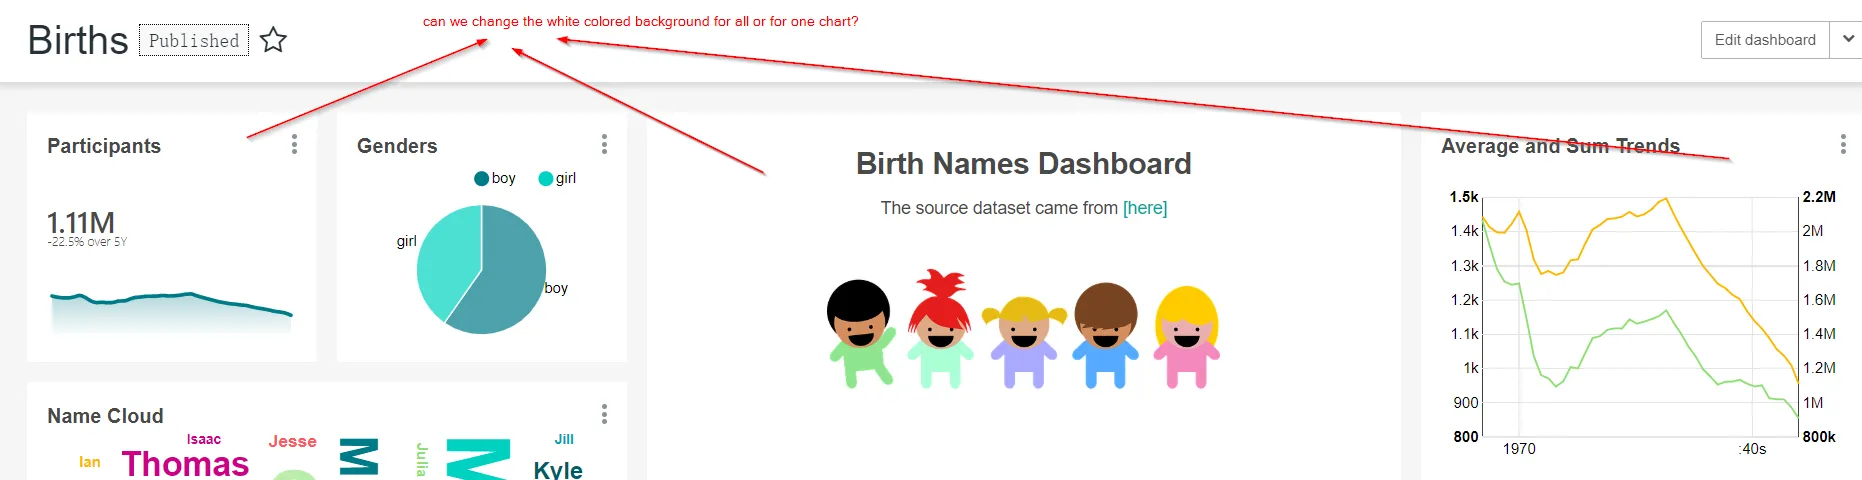1862x480 pixels.
Task: Click the Published status badge
Action: [194, 40]
